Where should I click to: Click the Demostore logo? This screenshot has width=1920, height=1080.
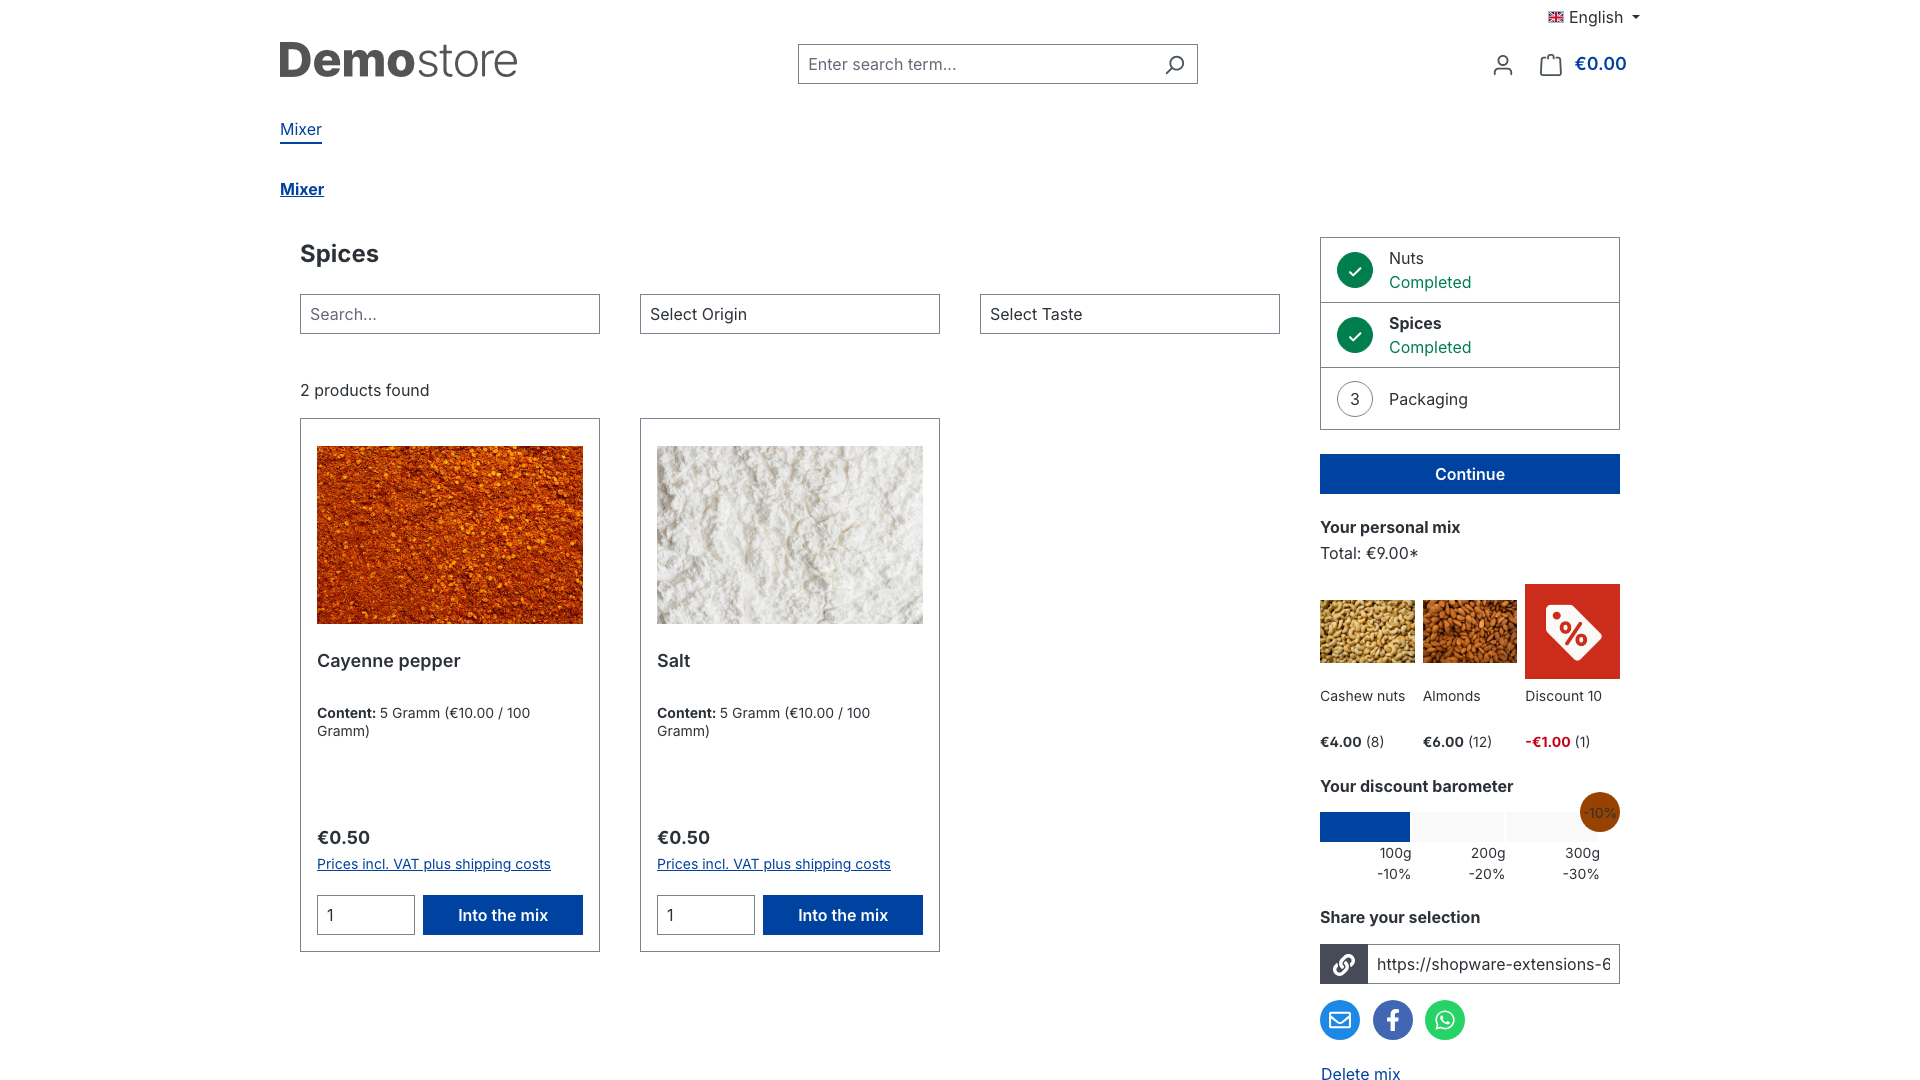coord(398,60)
